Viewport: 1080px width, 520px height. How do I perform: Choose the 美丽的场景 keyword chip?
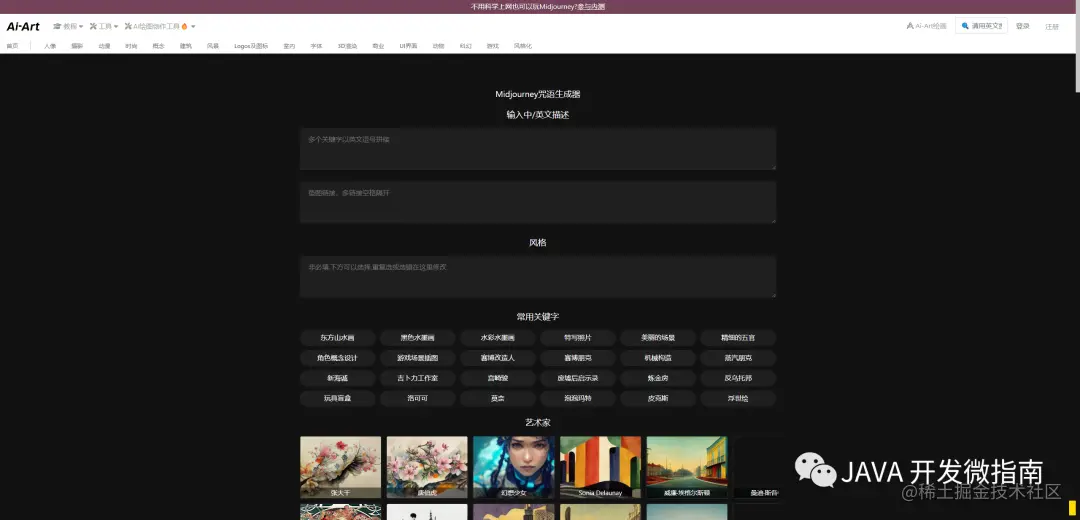658,337
